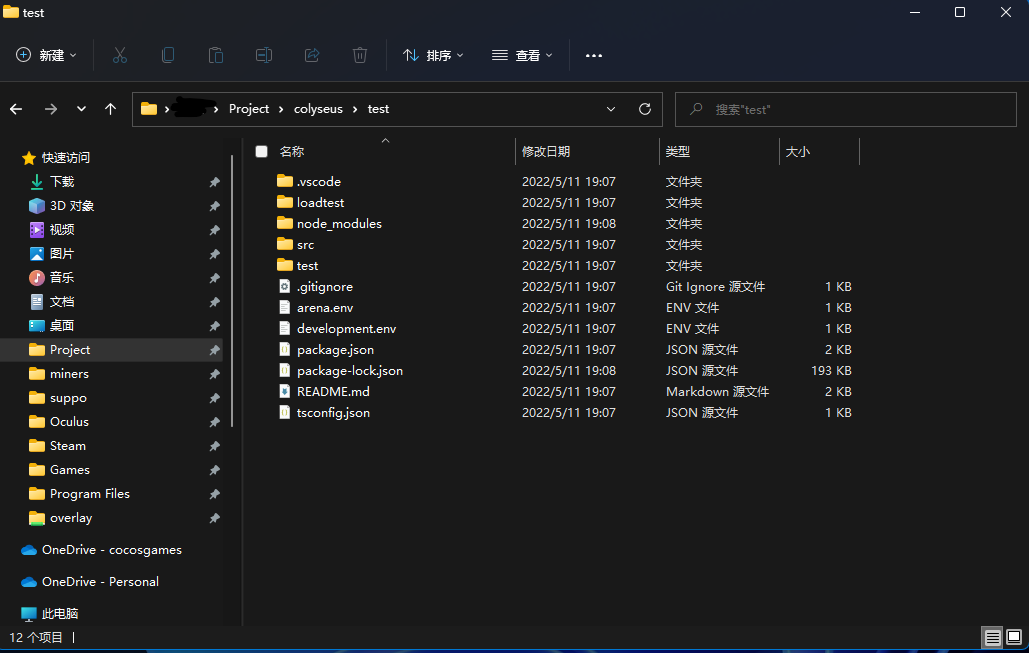Select the 下载 downloads quick access item
1029x653 pixels.
click(x=62, y=182)
